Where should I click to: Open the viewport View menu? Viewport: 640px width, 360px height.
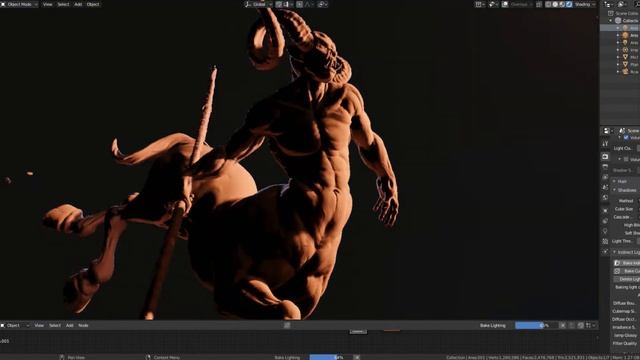point(48,4)
